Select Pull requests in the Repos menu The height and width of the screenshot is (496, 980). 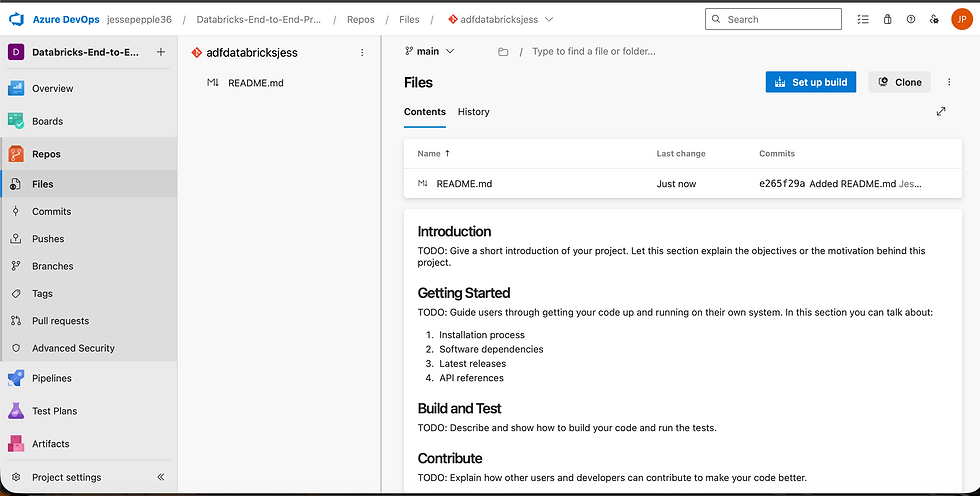(60, 321)
